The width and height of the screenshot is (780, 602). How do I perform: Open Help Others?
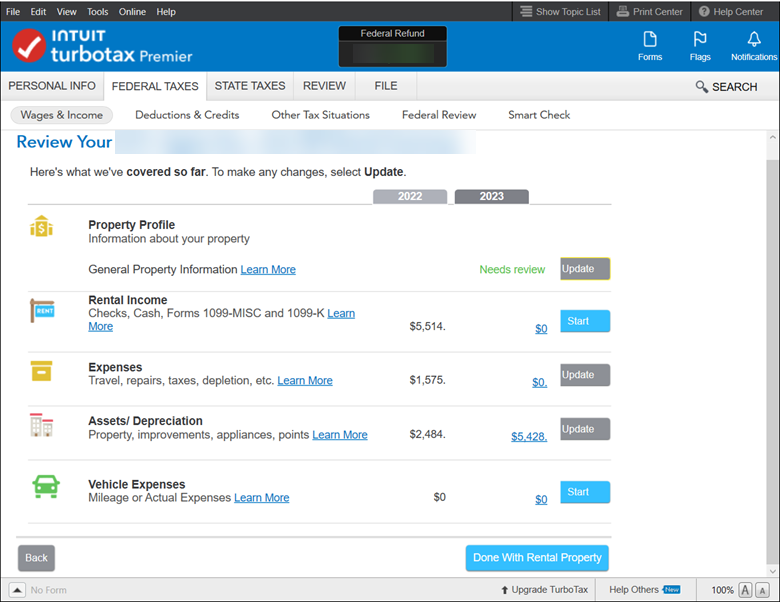click(x=644, y=590)
